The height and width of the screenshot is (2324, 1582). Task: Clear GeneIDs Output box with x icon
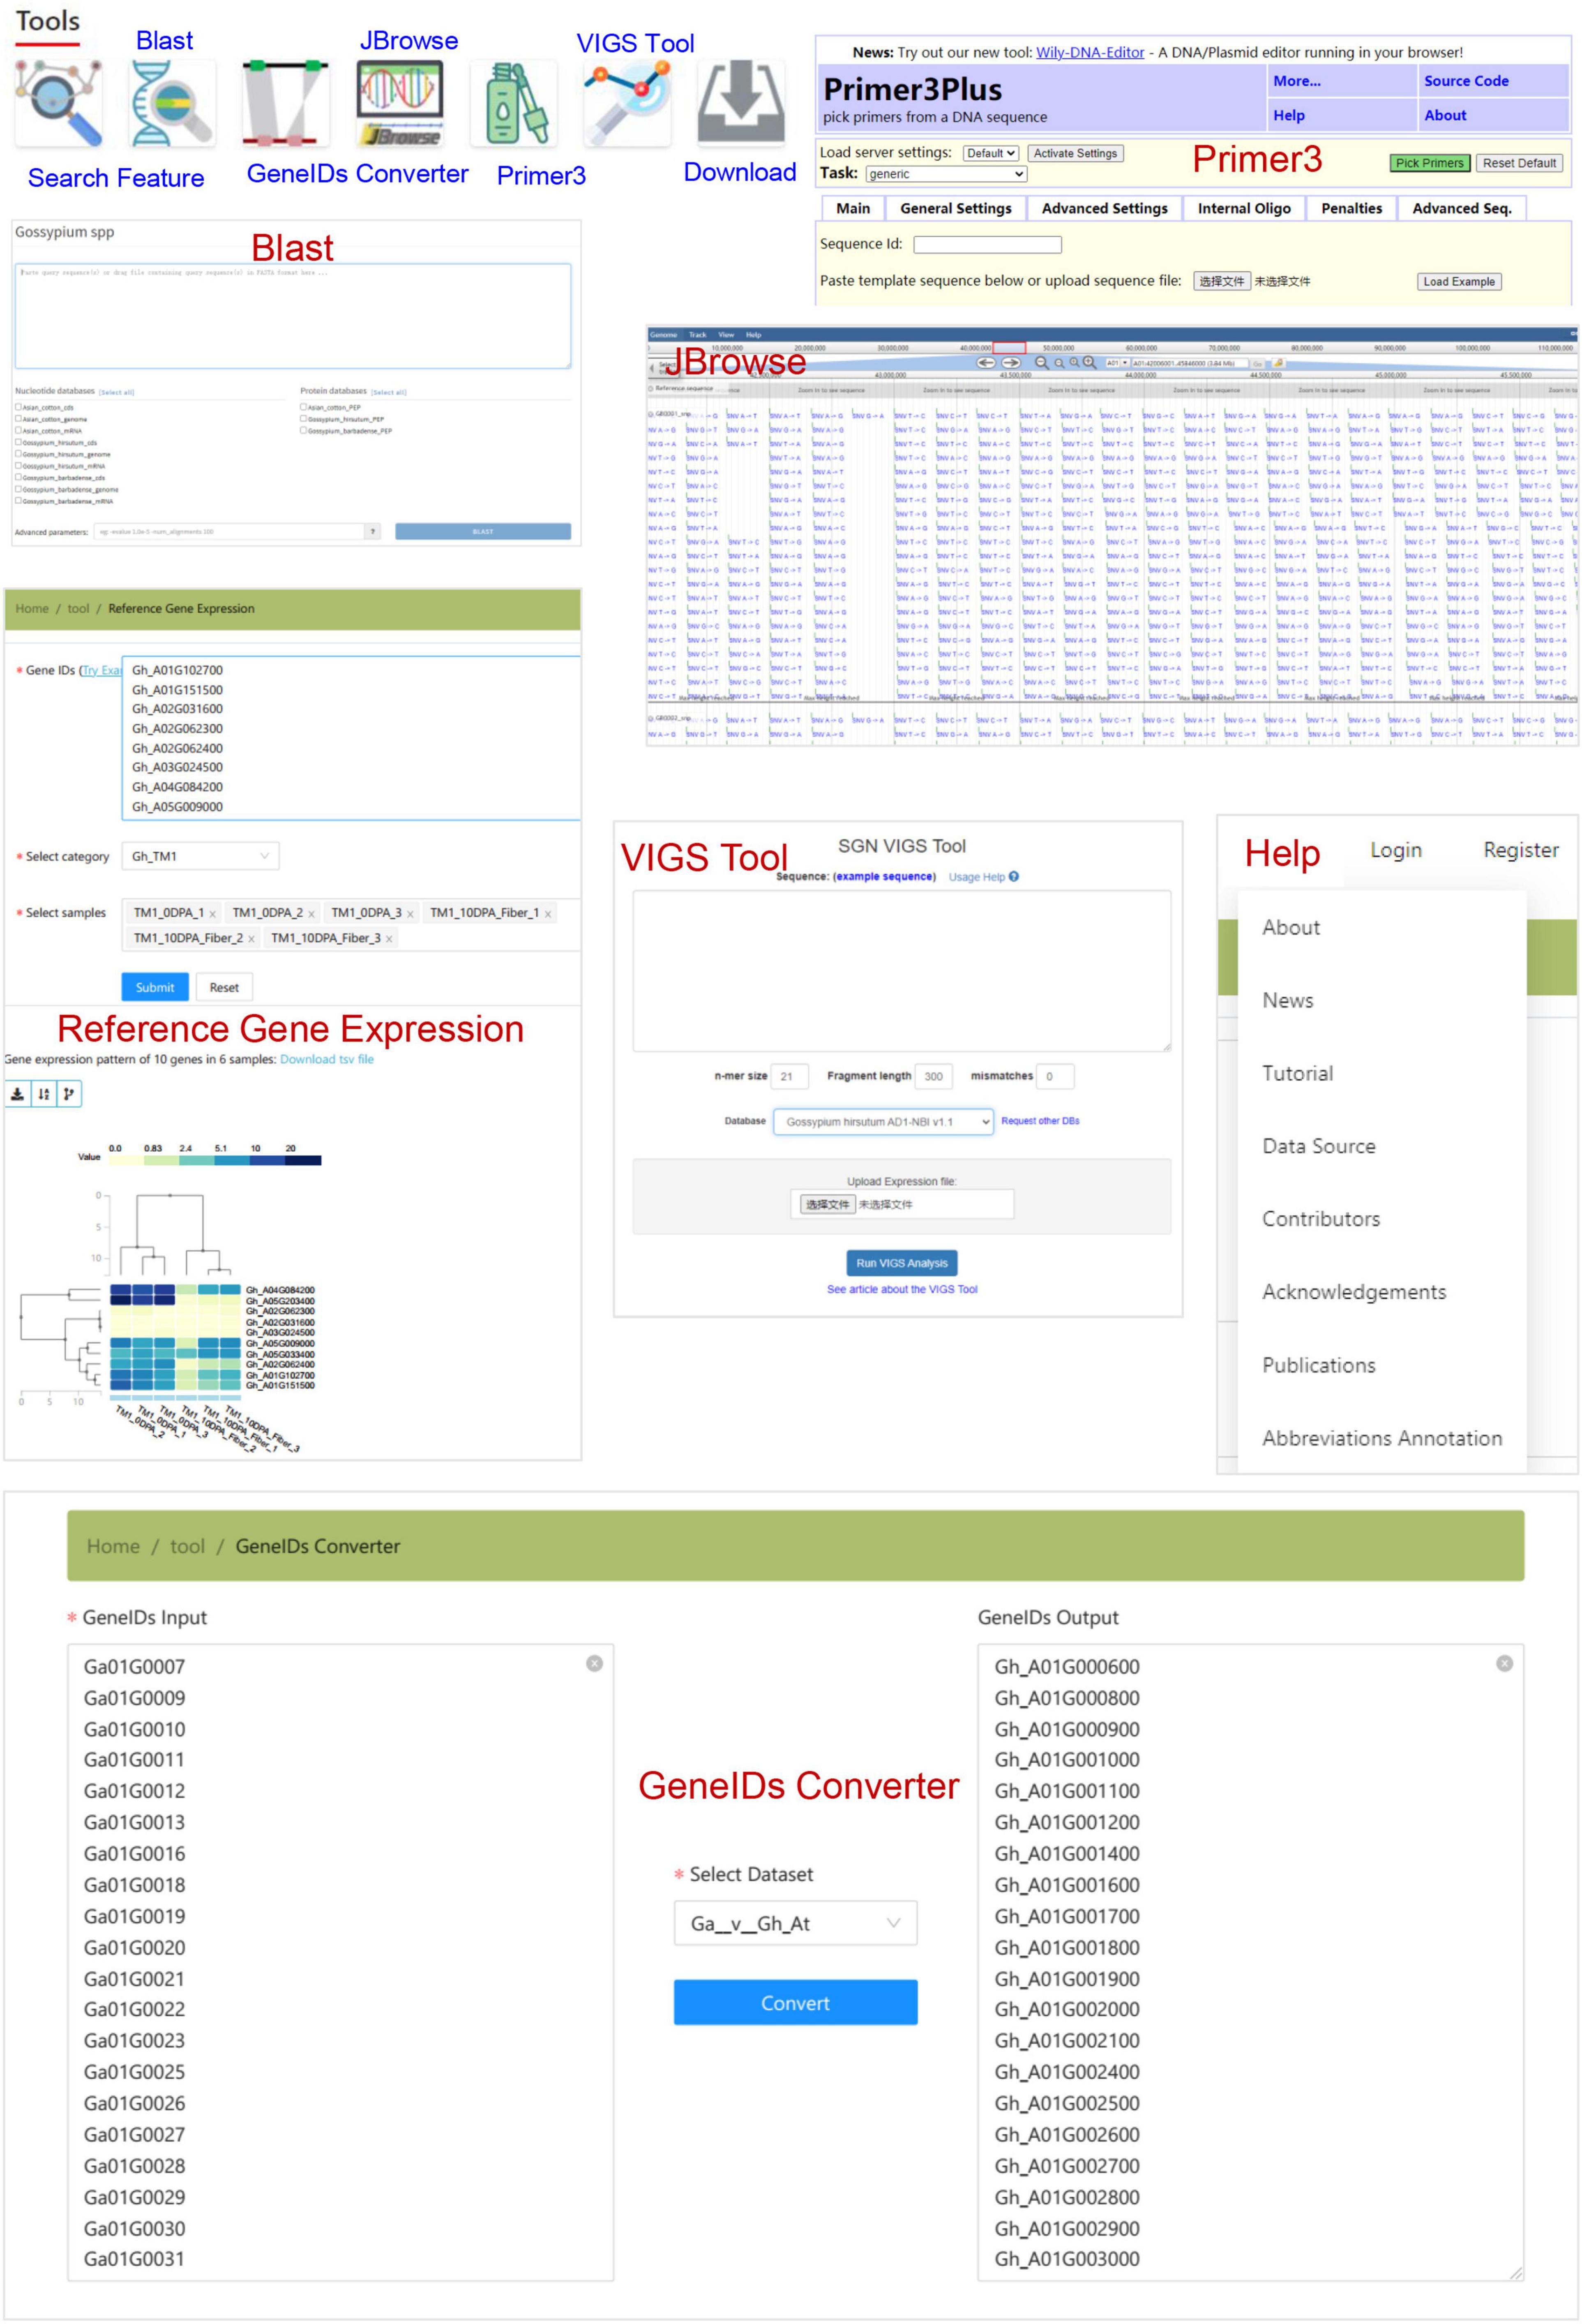1505,1663
